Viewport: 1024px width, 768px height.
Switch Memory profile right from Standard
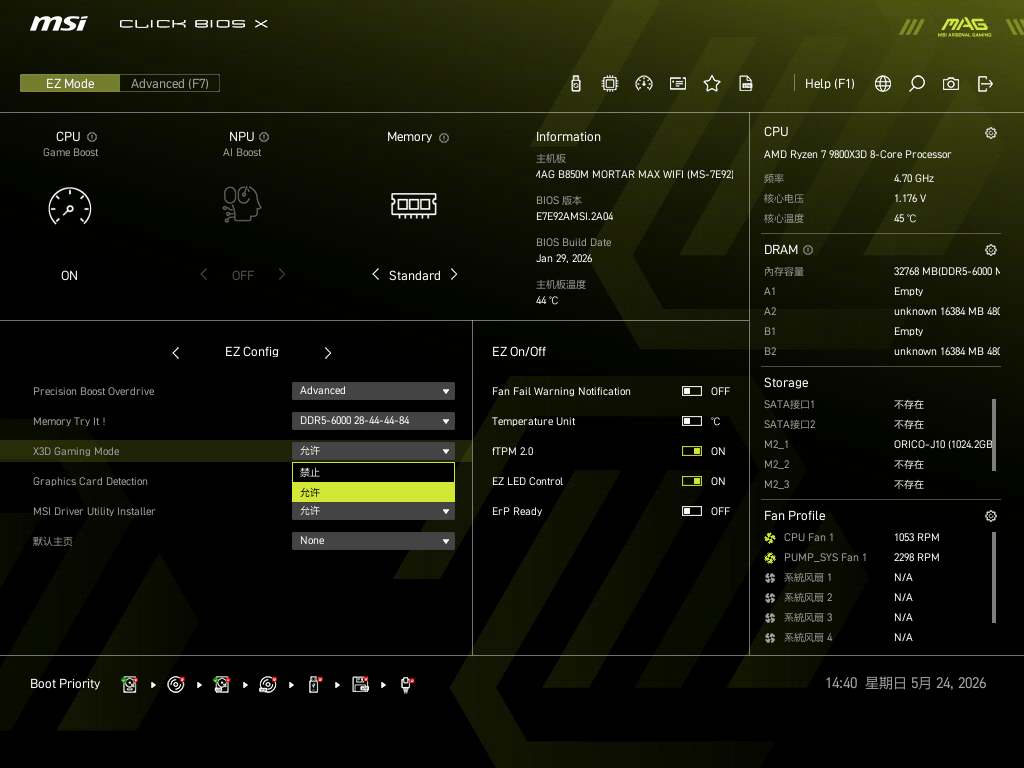pyautogui.click(x=454, y=274)
